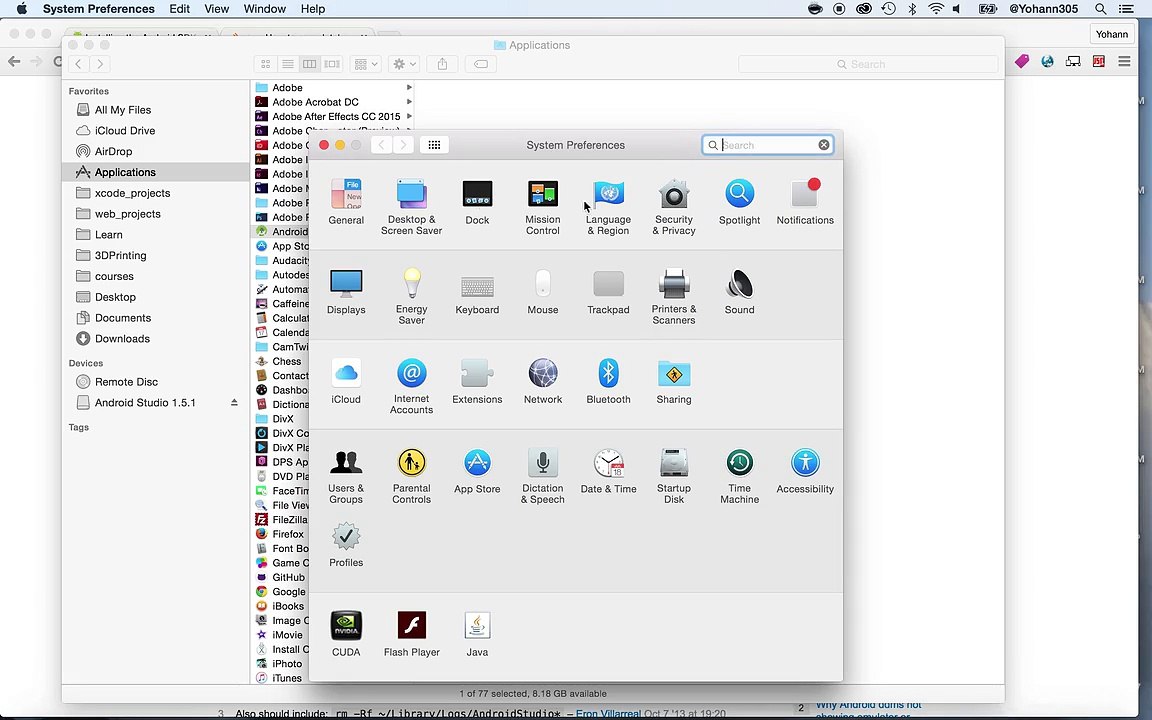Image resolution: width=1152 pixels, height=720 pixels.
Task: Open the Apple menu
Action: click(x=21, y=9)
